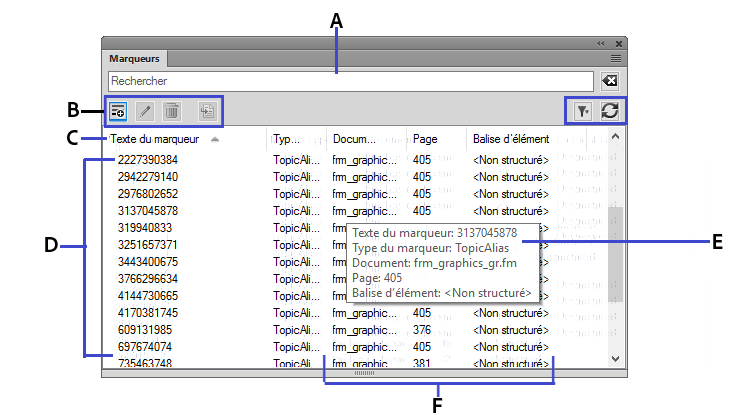Close the Marqueurs panel
Image resolution: width=729 pixels, height=415 pixels.
[x=618, y=44]
